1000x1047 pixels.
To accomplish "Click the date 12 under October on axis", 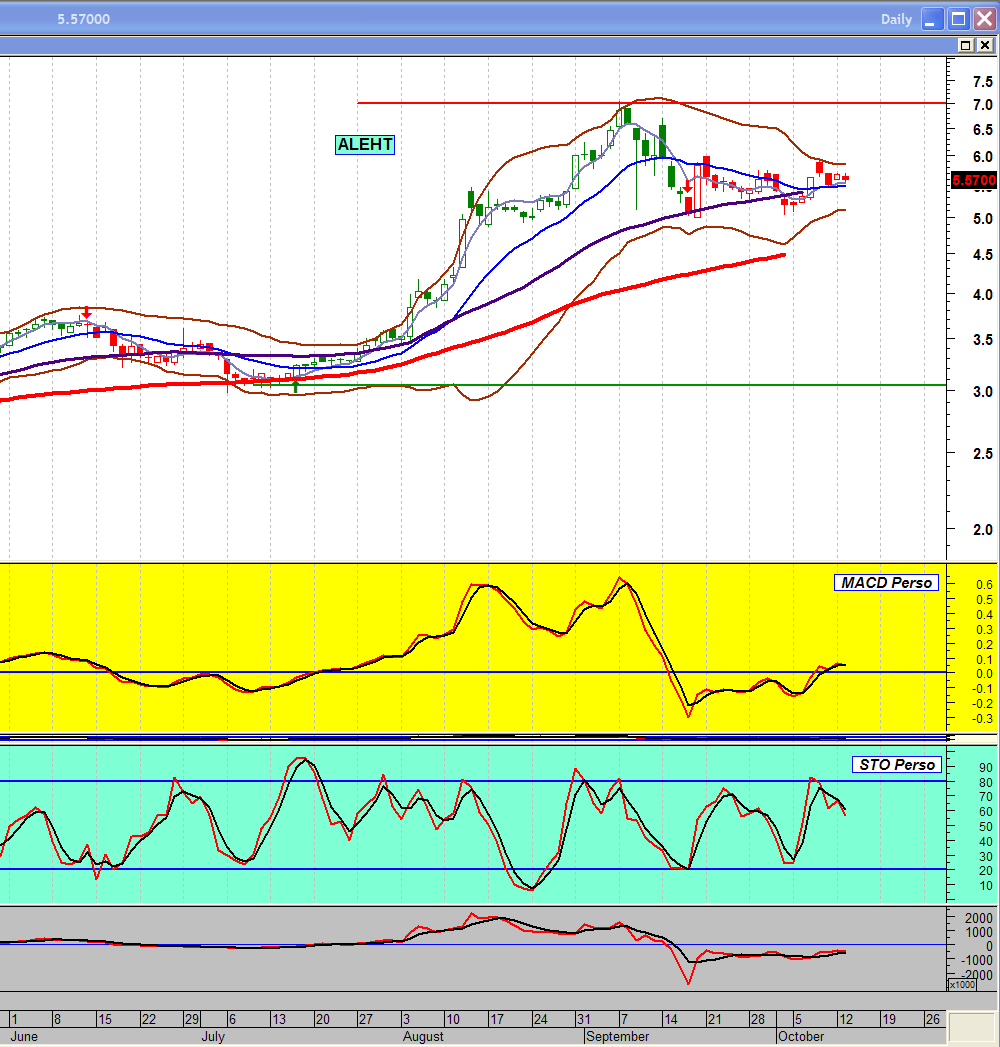I will [846, 1020].
